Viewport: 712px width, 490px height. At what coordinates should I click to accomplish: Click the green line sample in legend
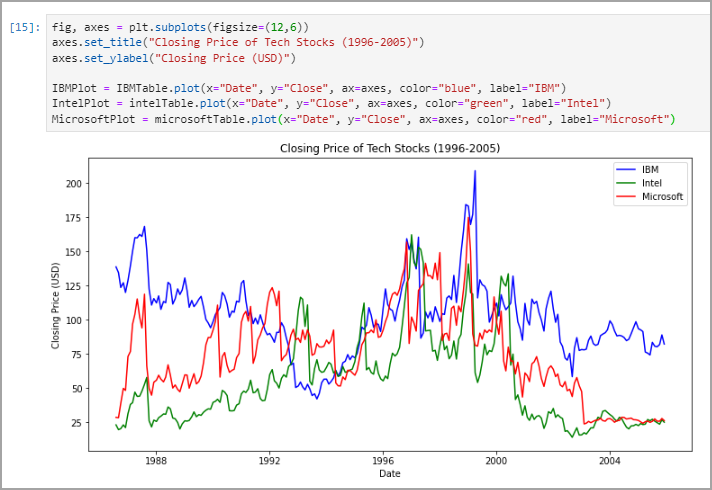click(626, 183)
